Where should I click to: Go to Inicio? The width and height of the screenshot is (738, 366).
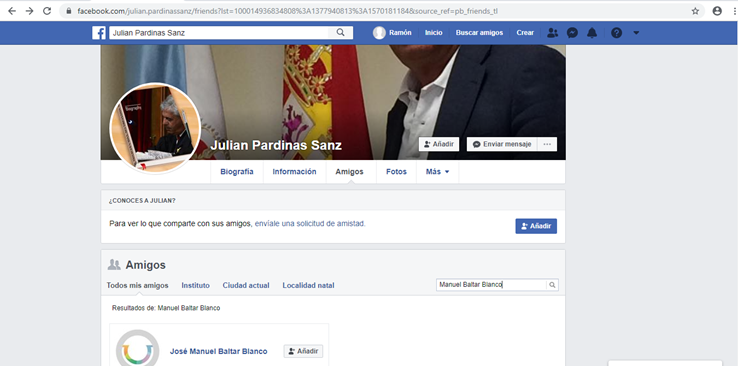(433, 33)
